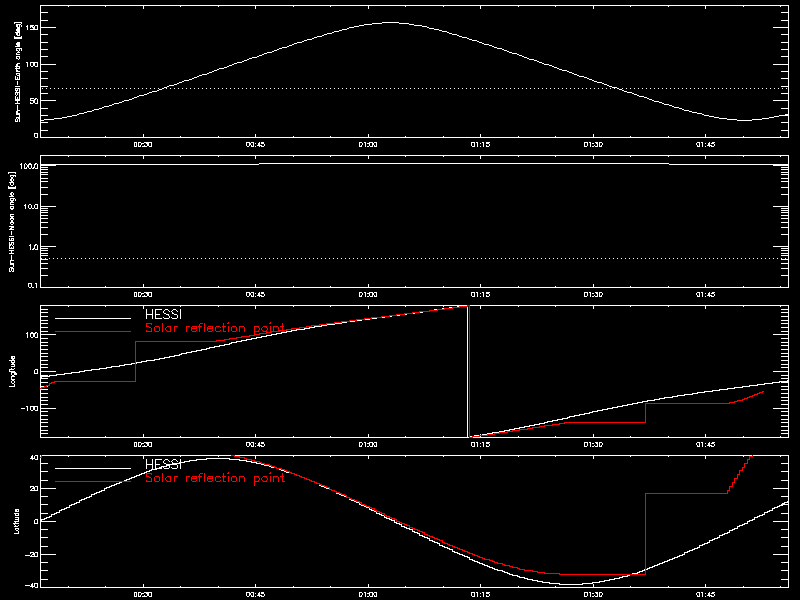Viewport: 800px width, 600px height.
Task: Click the 100 tick label on Earth angle plot
Action: tap(32, 64)
